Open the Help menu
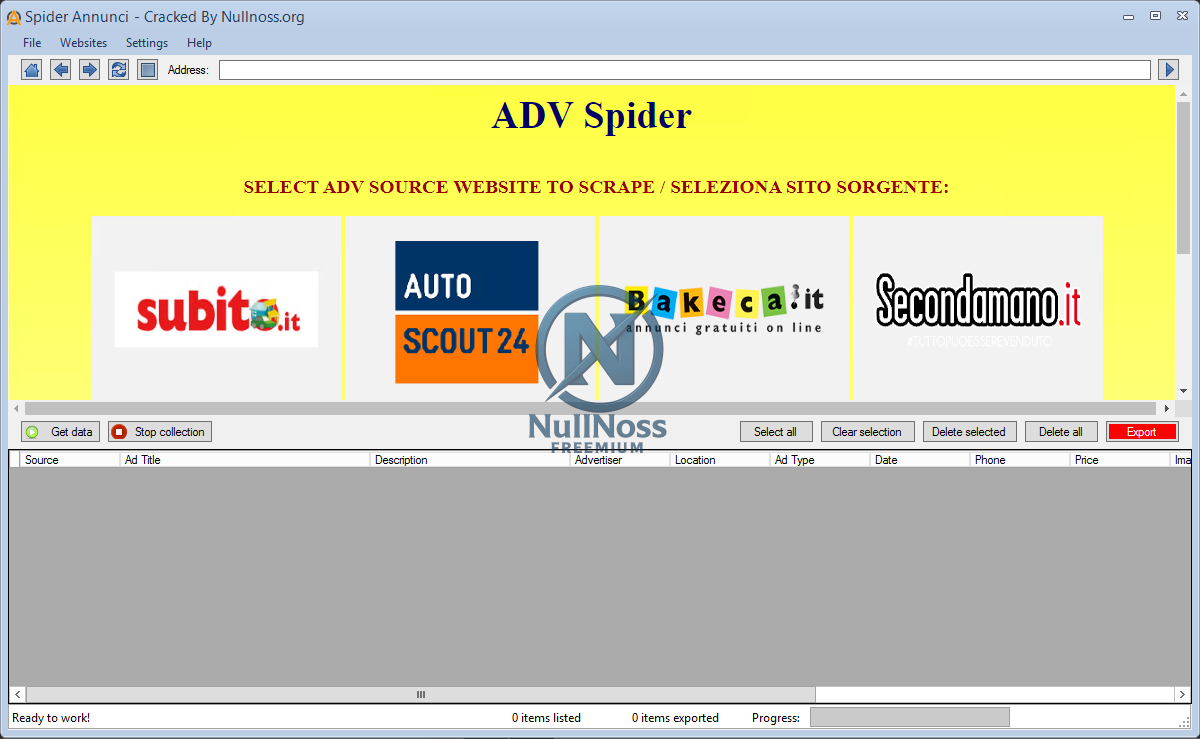This screenshot has height=739, width=1200. pyautogui.click(x=199, y=43)
